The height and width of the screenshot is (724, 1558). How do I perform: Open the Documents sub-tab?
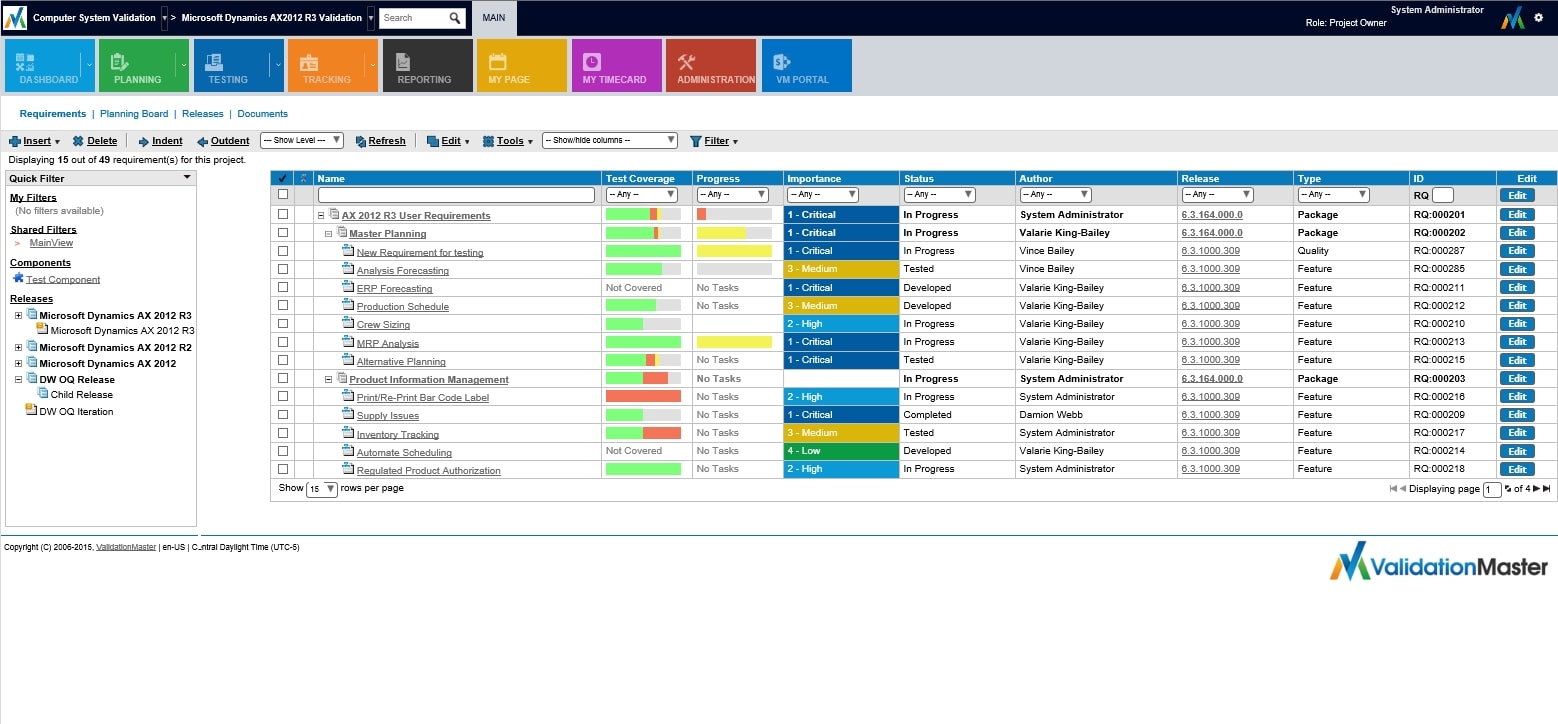tap(262, 114)
